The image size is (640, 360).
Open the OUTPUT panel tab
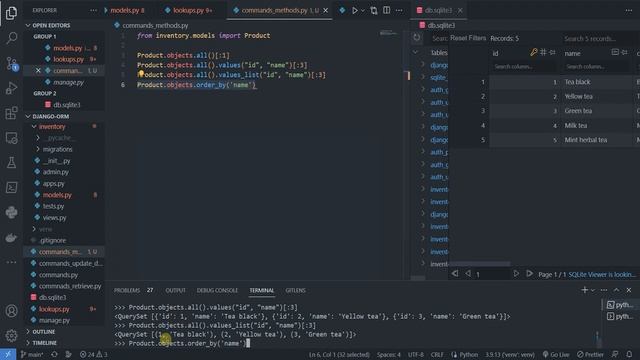[x=176, y=290]
